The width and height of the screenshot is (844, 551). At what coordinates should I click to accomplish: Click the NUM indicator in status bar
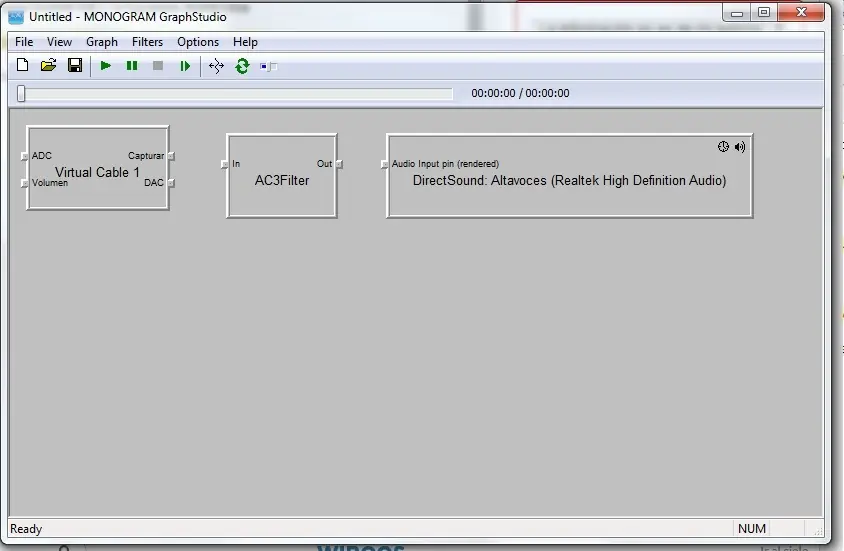[752, 529]
